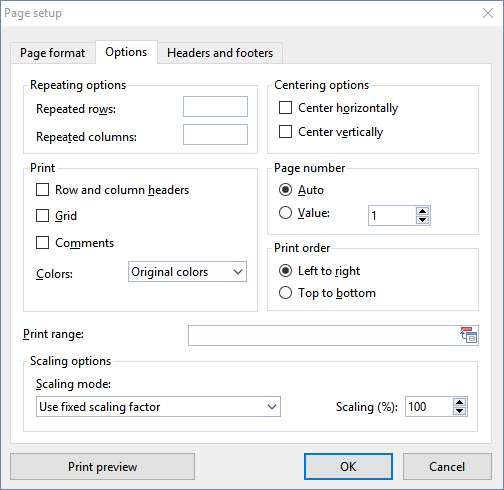Click the page number value field
Viewport: 504px width, 490px height.
pos(392,216)
